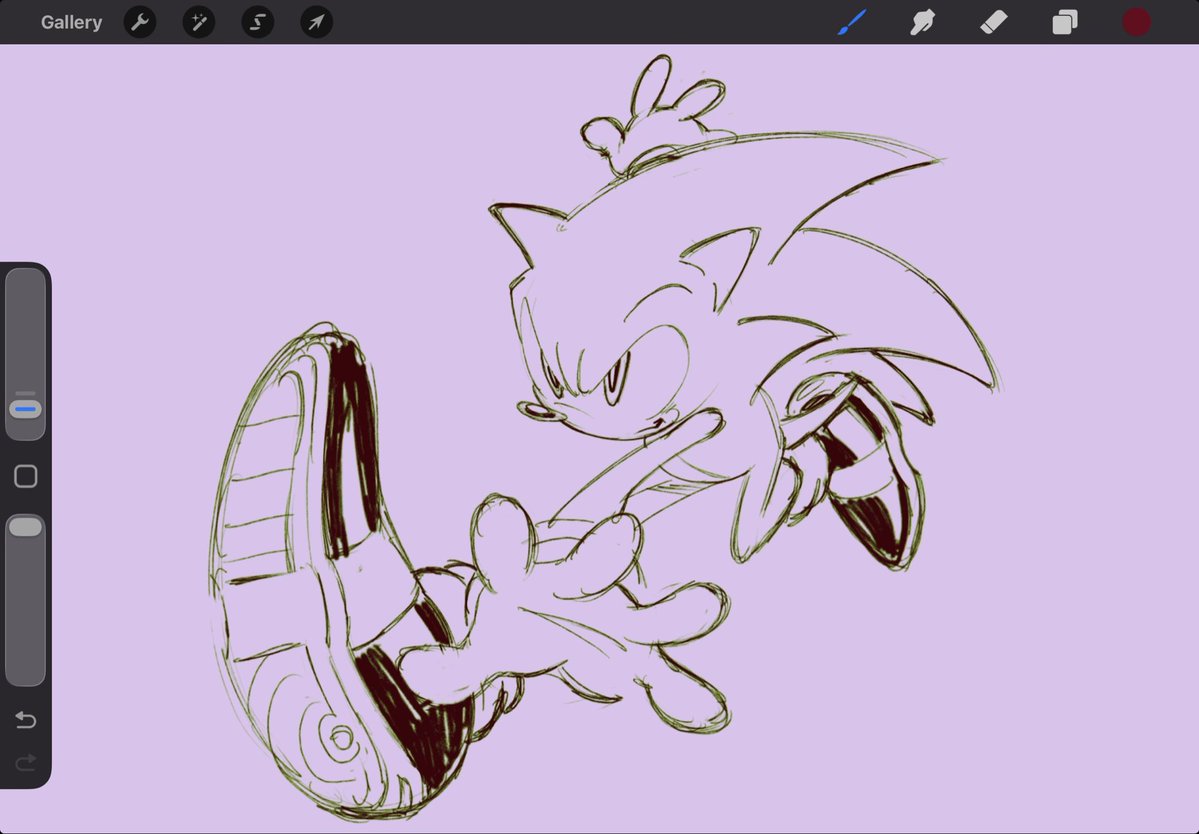Image resolution: width=1199 pixels, height=834 pixels.
Task: Open the Adjustments magic wand menu
Action: coord(199,22)
